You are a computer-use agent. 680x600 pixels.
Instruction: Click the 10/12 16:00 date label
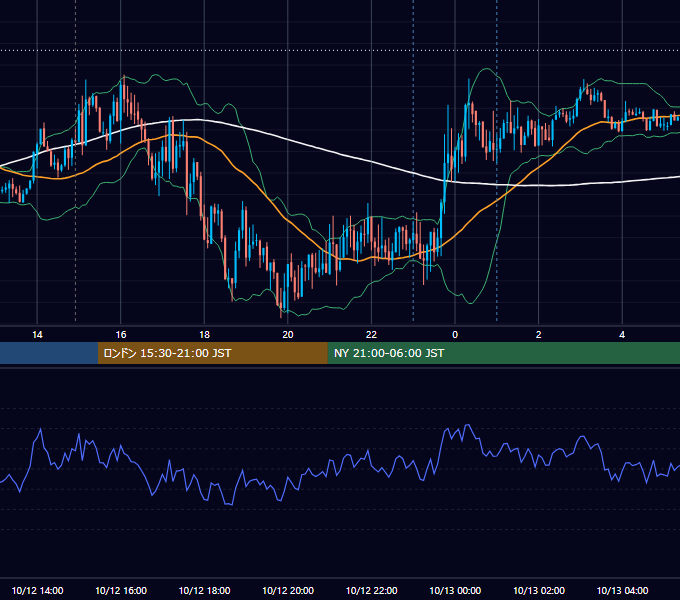(x=121, y=590)
